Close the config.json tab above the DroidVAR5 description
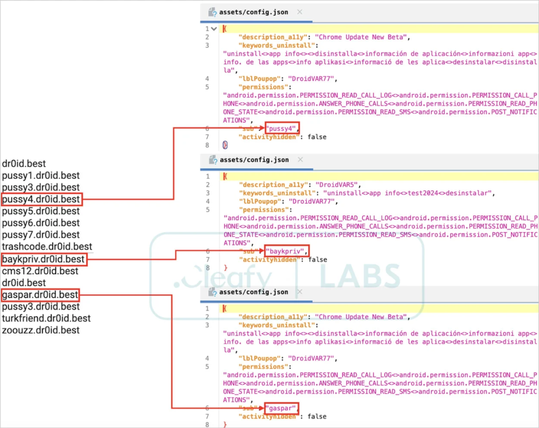539x428 pixels. [300, 160]
